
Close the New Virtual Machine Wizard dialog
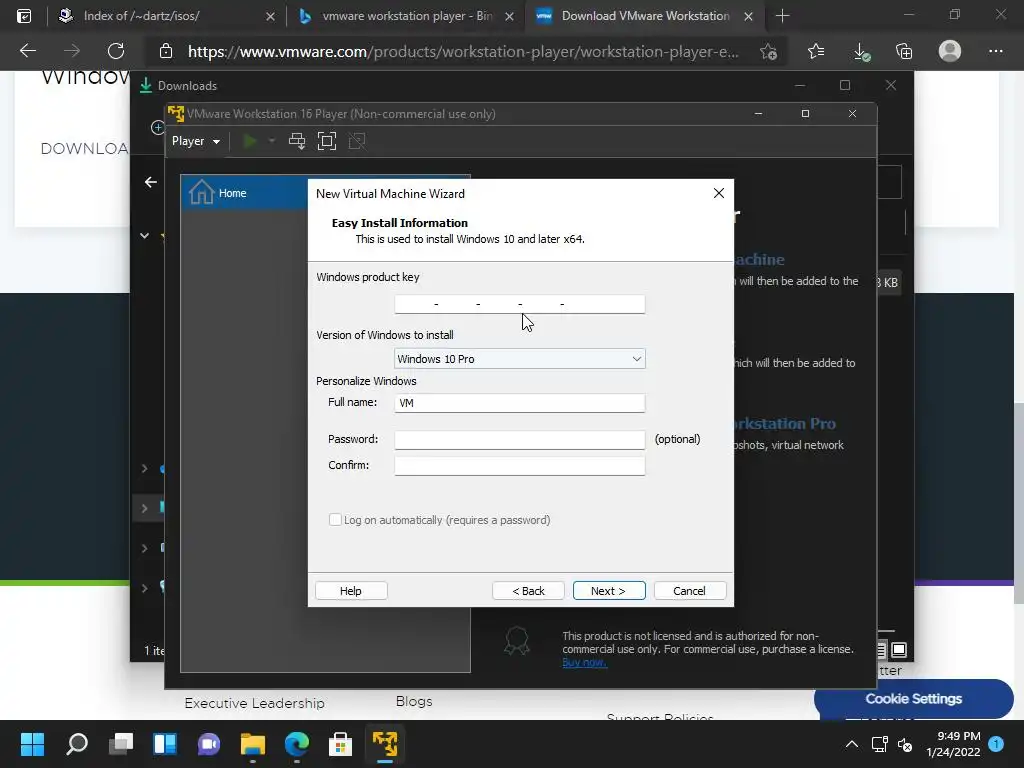[x=718, y=193]
